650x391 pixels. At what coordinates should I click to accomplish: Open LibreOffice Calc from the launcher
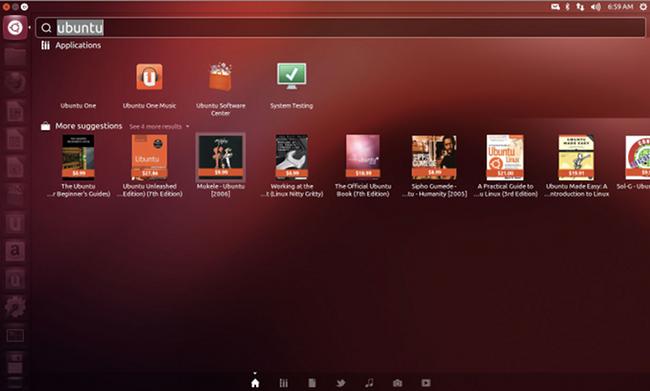pos(15,139)
